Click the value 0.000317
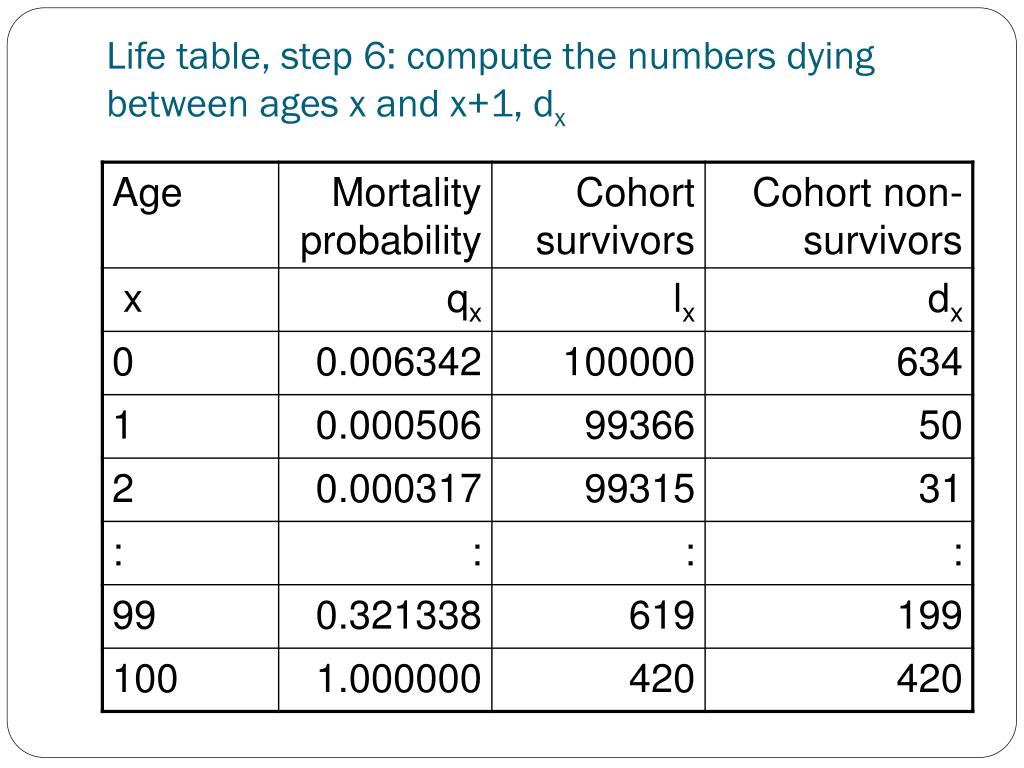The height and width of the screenshot is (768, 1024). [x=398, y=489]
